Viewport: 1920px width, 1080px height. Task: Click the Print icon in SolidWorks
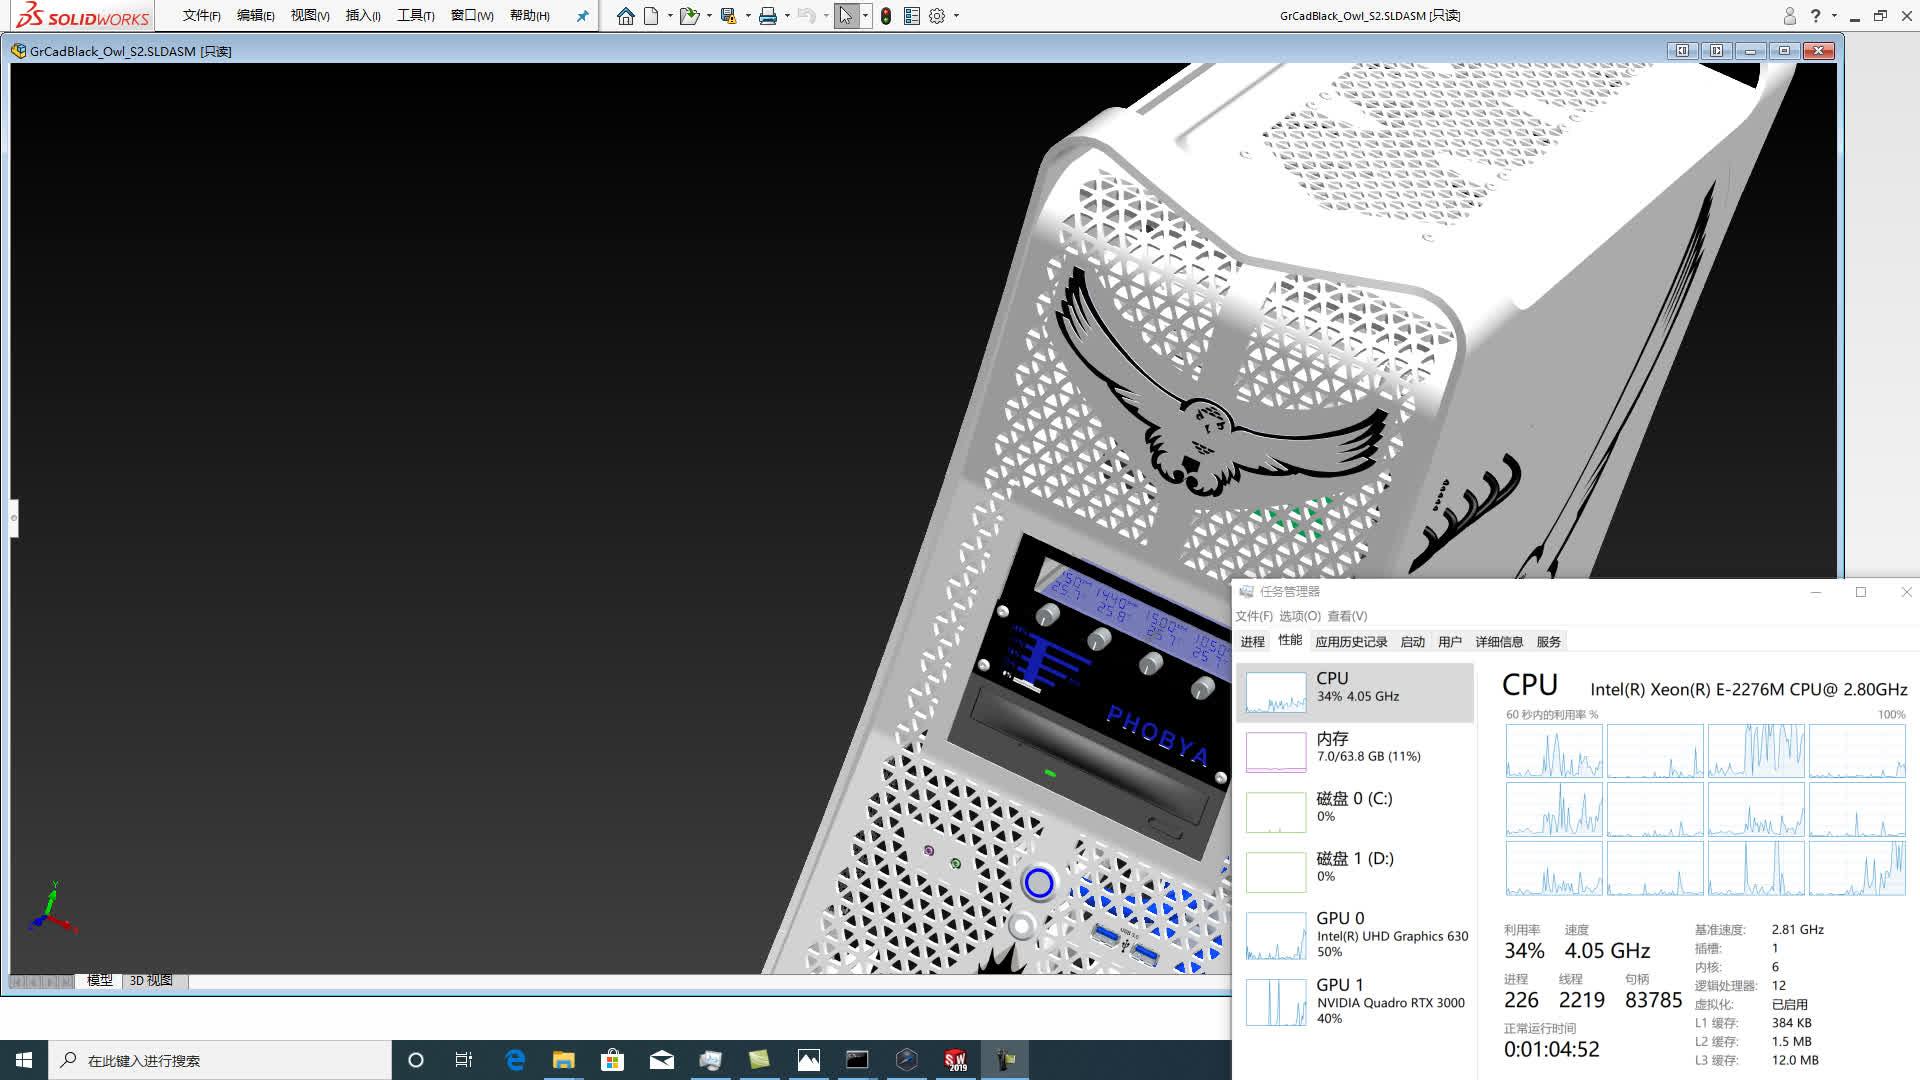click(x=768, y=15)
